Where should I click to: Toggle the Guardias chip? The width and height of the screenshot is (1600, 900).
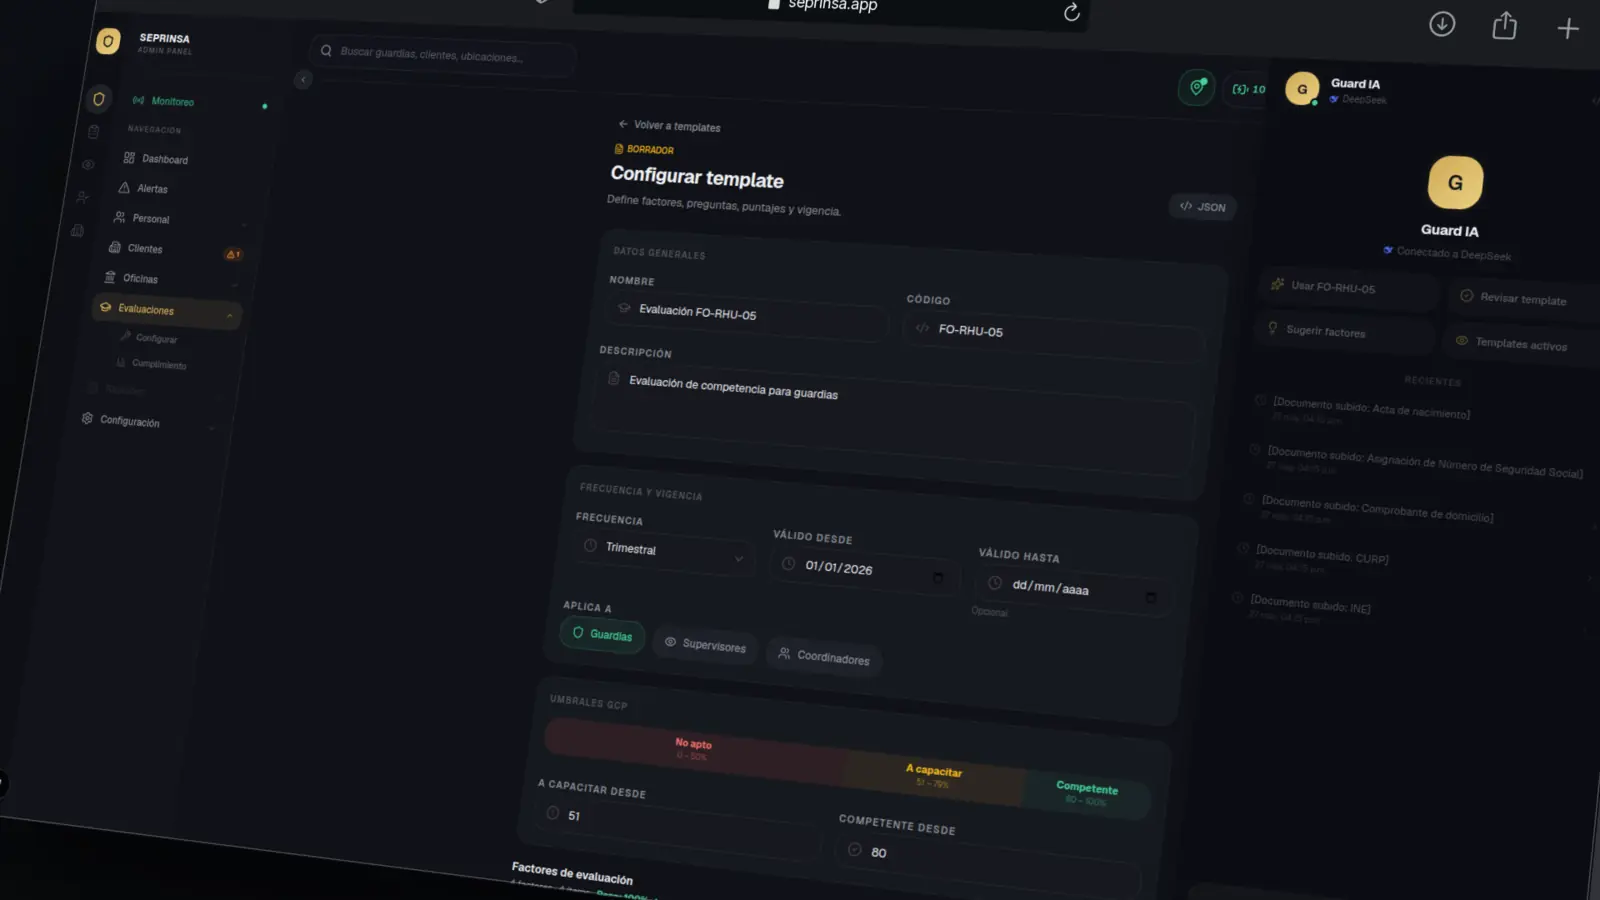[x=602, y=634]
